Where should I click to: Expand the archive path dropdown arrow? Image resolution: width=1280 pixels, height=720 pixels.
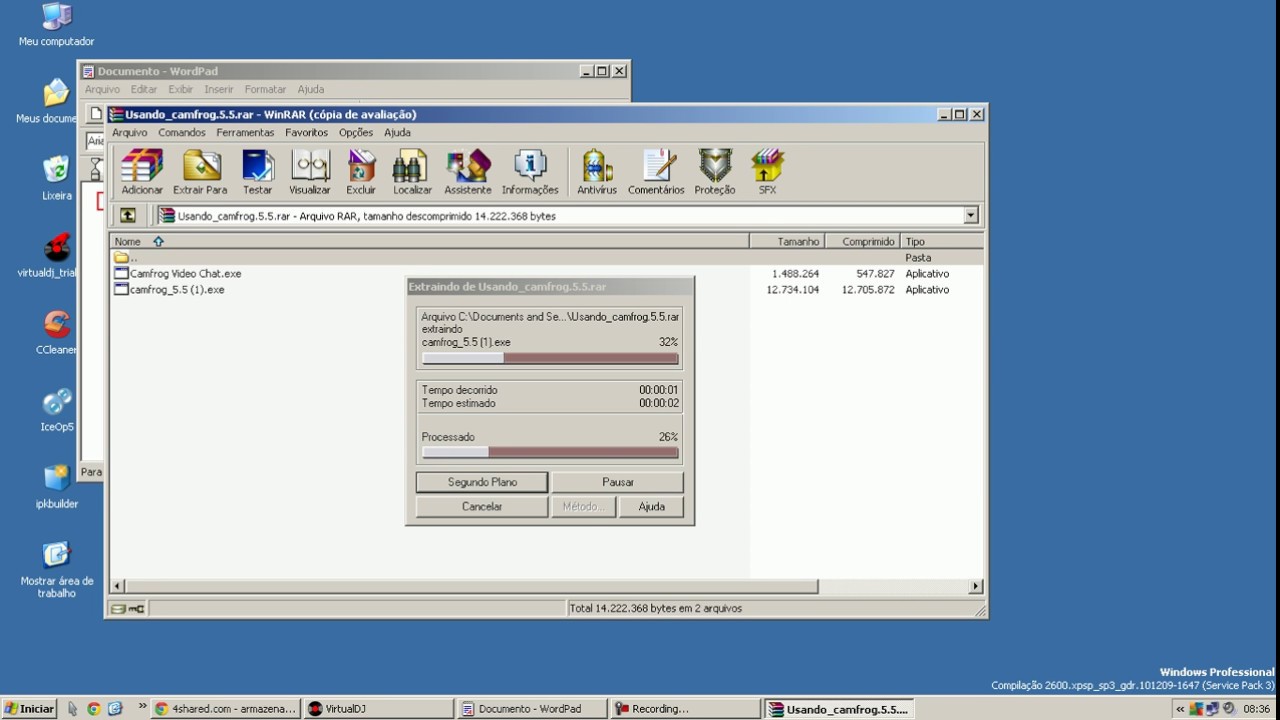pos(970,215)
